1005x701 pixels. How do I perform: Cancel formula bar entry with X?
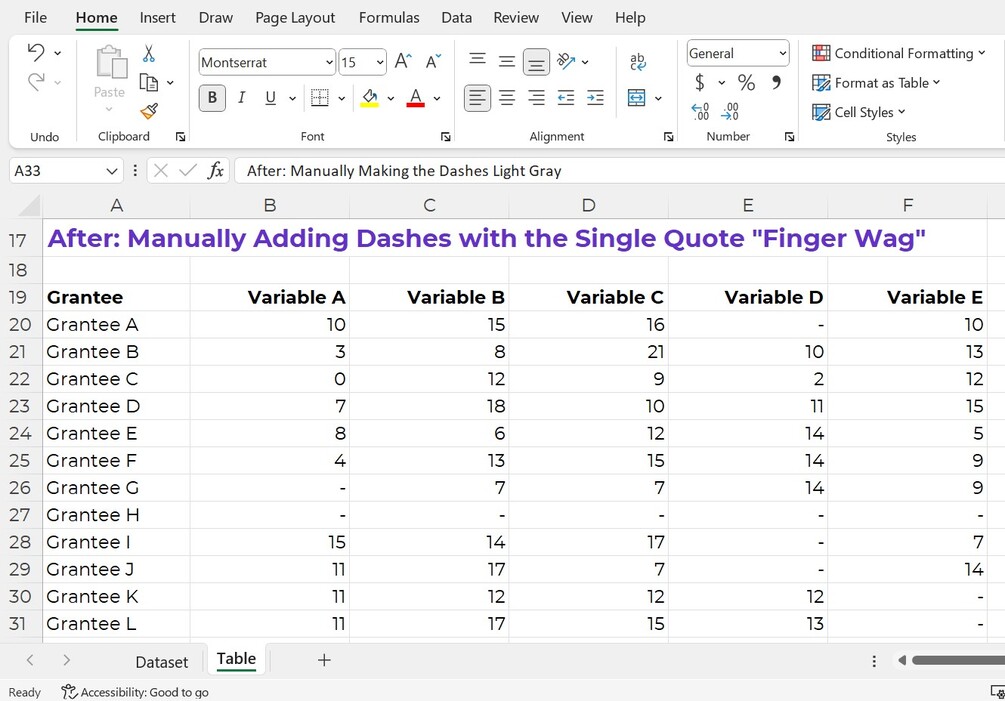tap(161, 170)
